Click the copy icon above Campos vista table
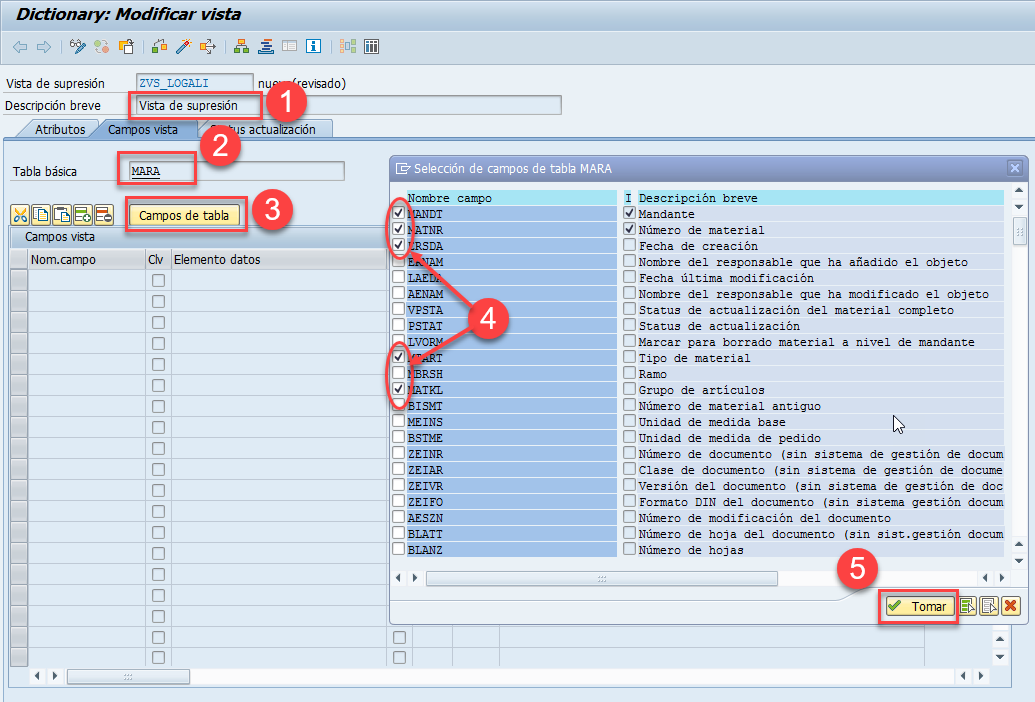This screenshot has height=702, width=1035. tap(41, 215)
